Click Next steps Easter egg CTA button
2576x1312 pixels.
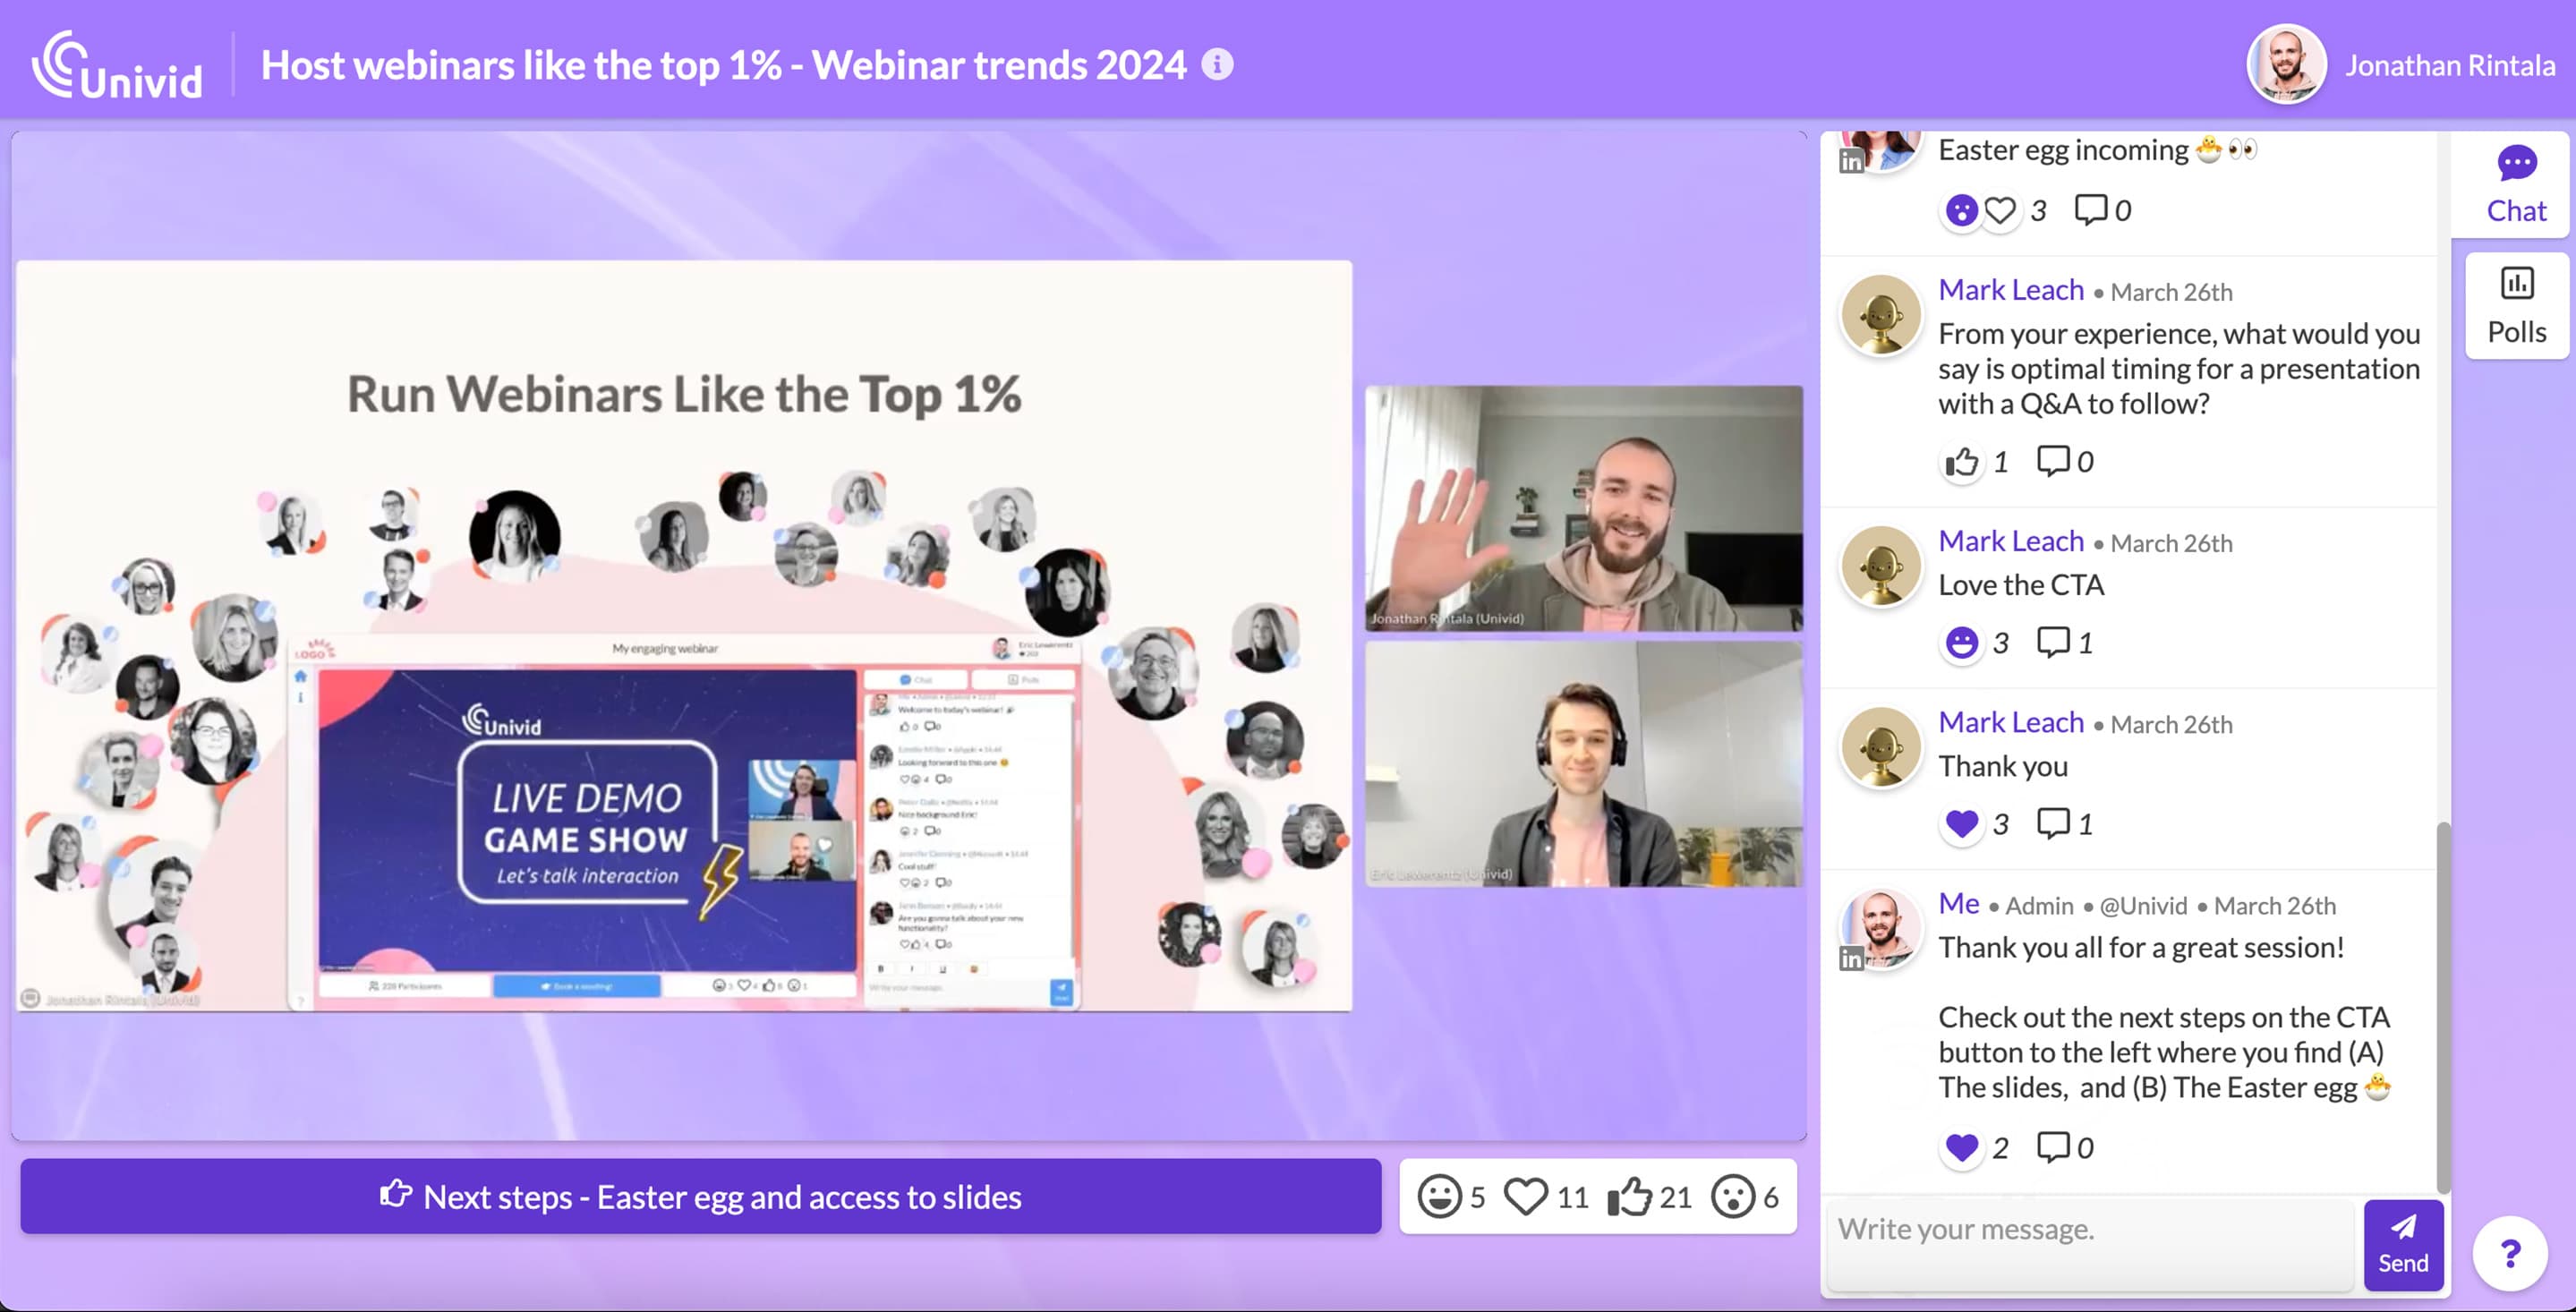tap(700, 1196)
